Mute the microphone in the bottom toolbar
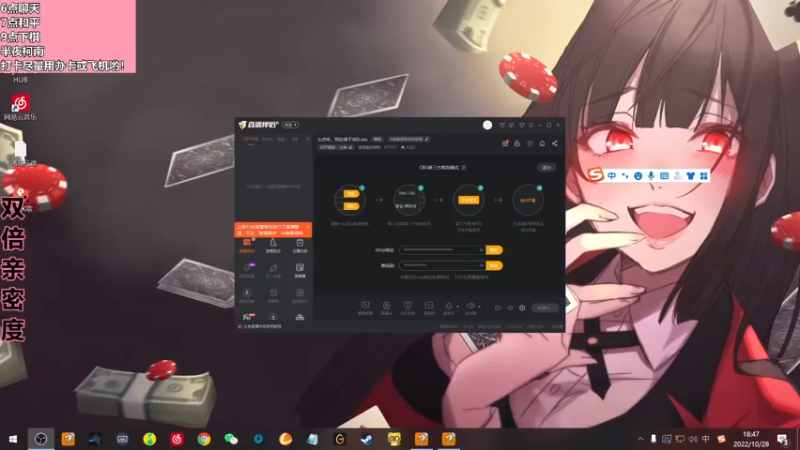 tap(449, 308)
